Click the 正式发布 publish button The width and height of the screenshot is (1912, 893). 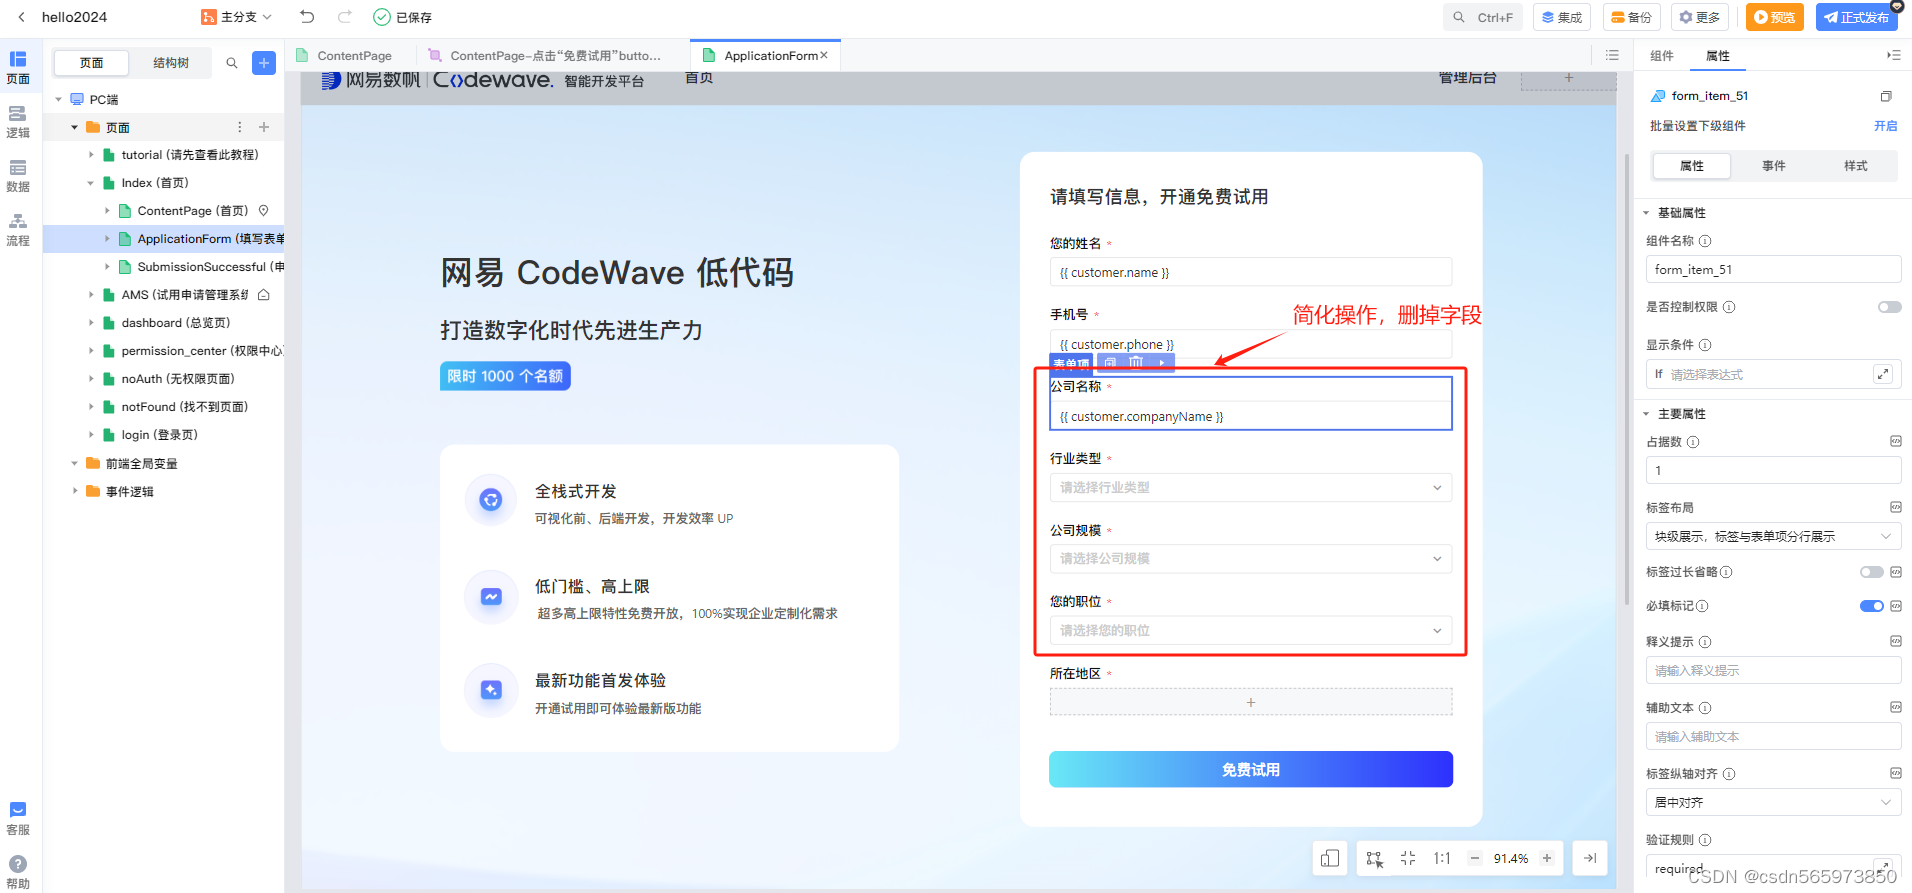click(x=1856, y=17)
